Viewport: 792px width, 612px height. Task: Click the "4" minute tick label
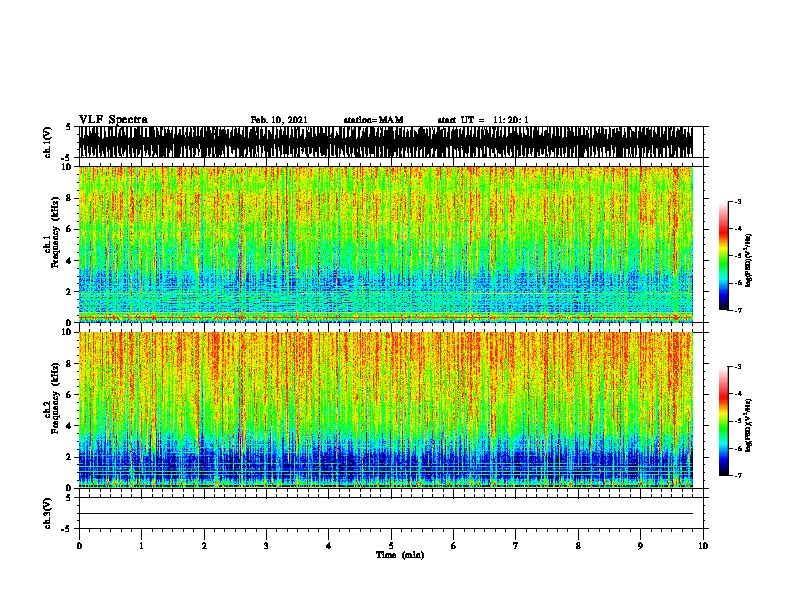click(329, 546)
